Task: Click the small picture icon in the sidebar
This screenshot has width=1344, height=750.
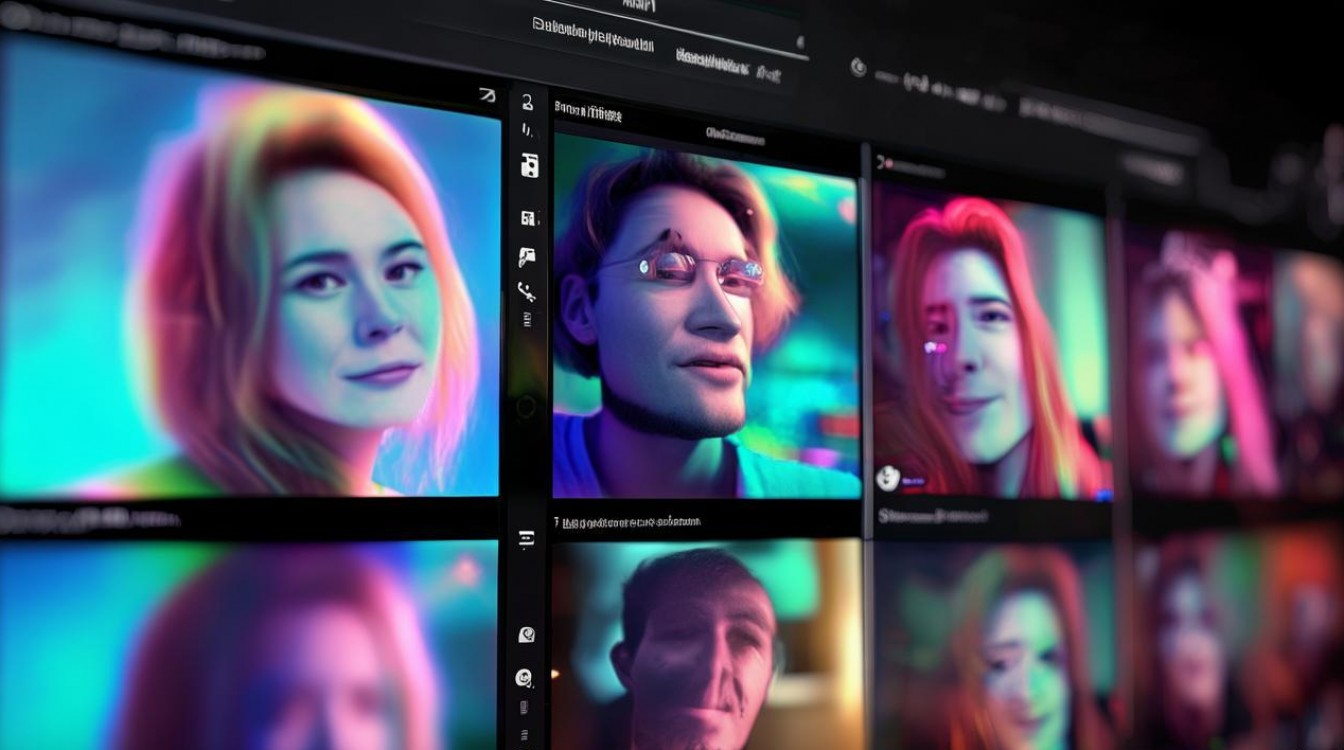Action: point(528,217)
